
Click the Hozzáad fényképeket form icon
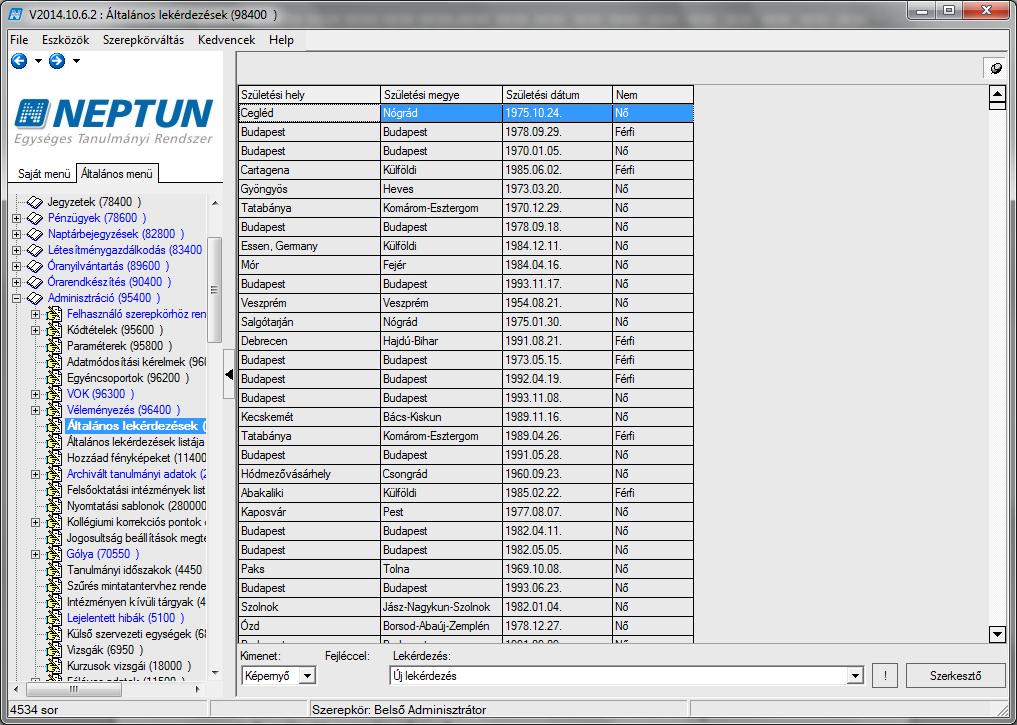(x=54, y=458)
